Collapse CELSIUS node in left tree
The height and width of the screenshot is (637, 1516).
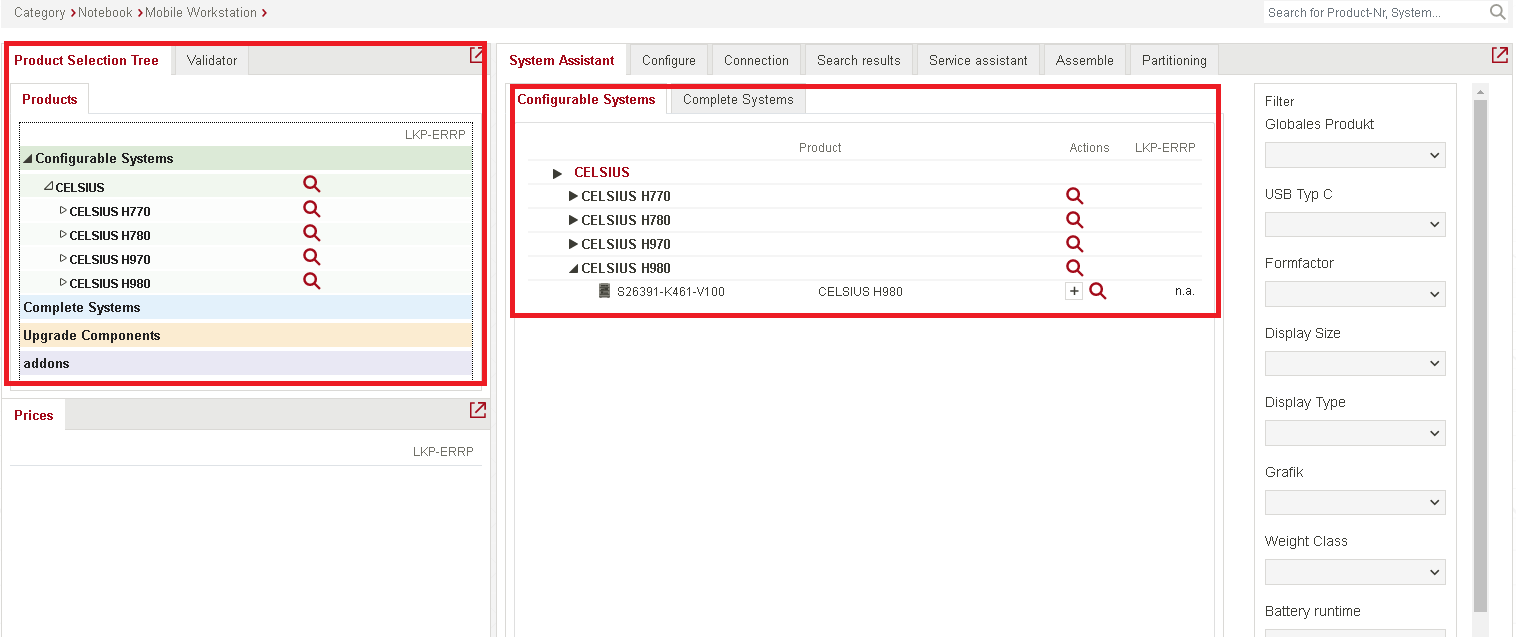point(48,187)
